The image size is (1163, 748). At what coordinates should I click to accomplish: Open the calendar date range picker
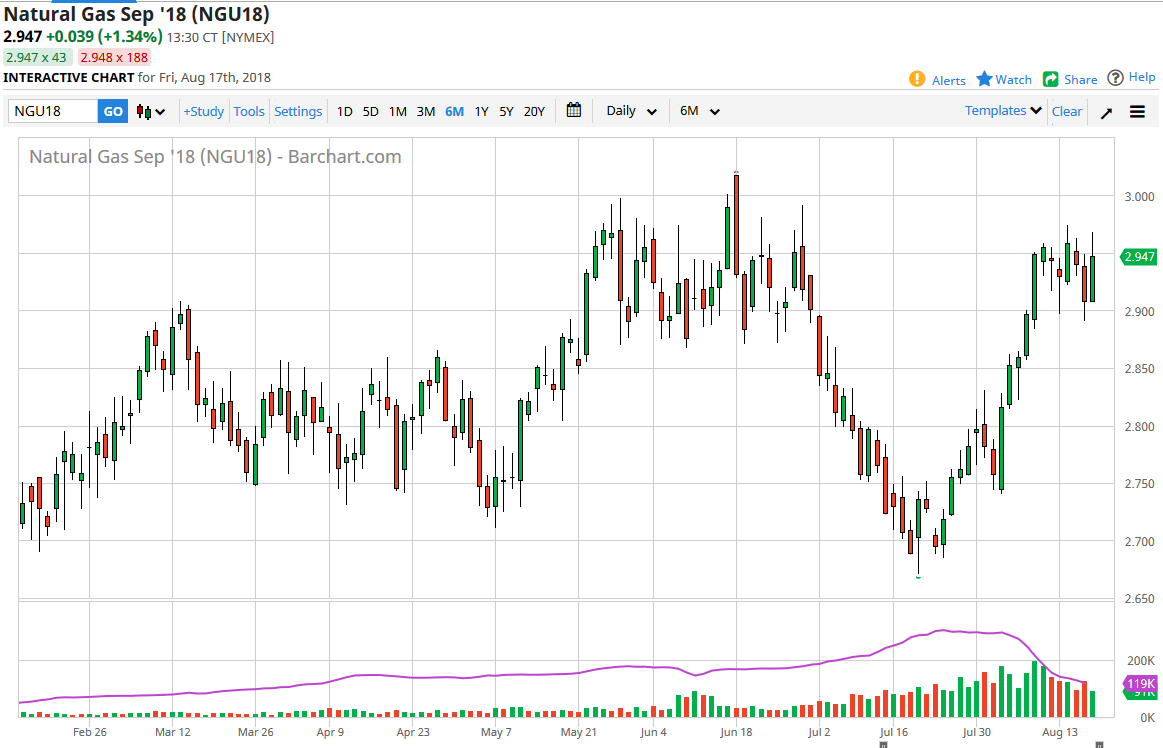click(573, 110)
